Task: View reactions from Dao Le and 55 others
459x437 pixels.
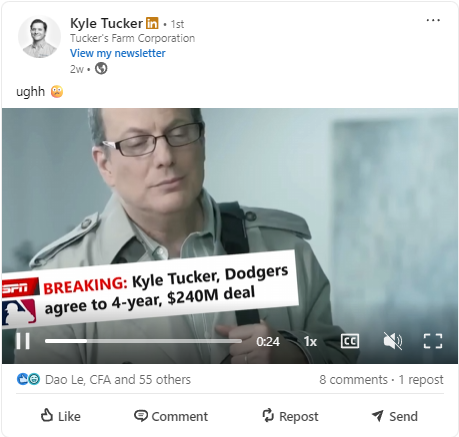Action: coord(118,379)
